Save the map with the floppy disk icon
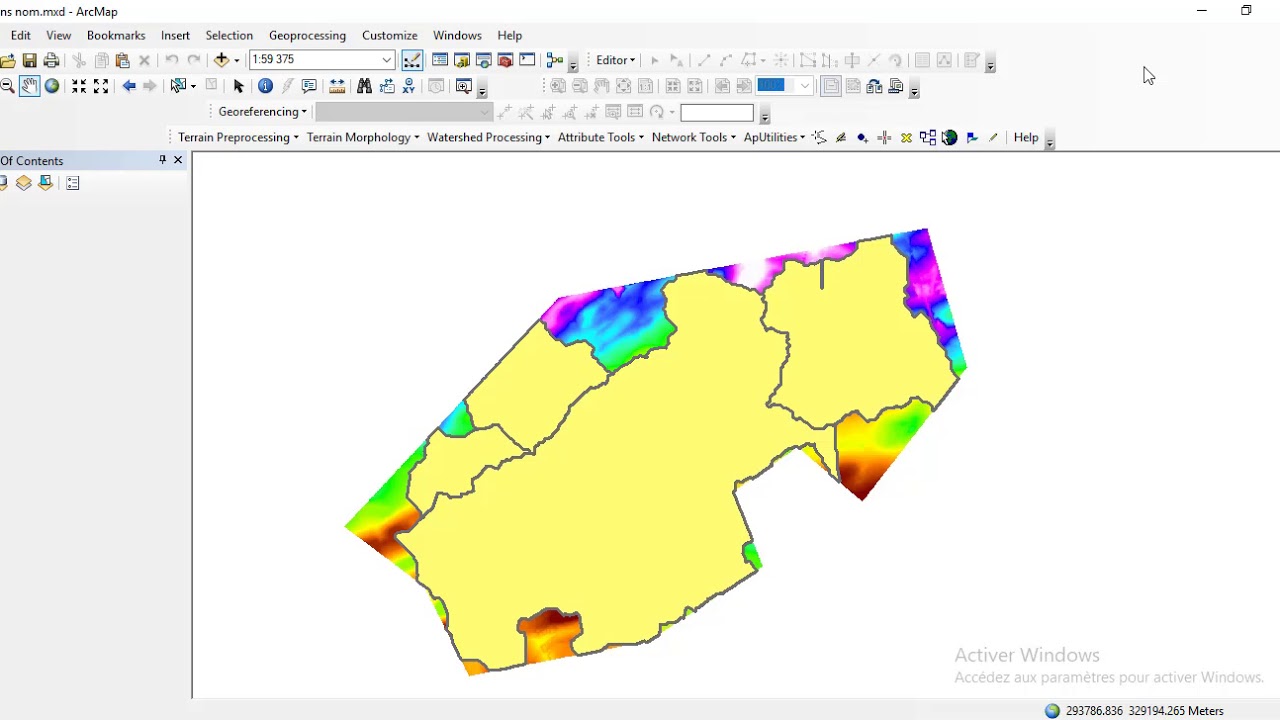Viewport: 1280px width, 720px height. (29, 61)
